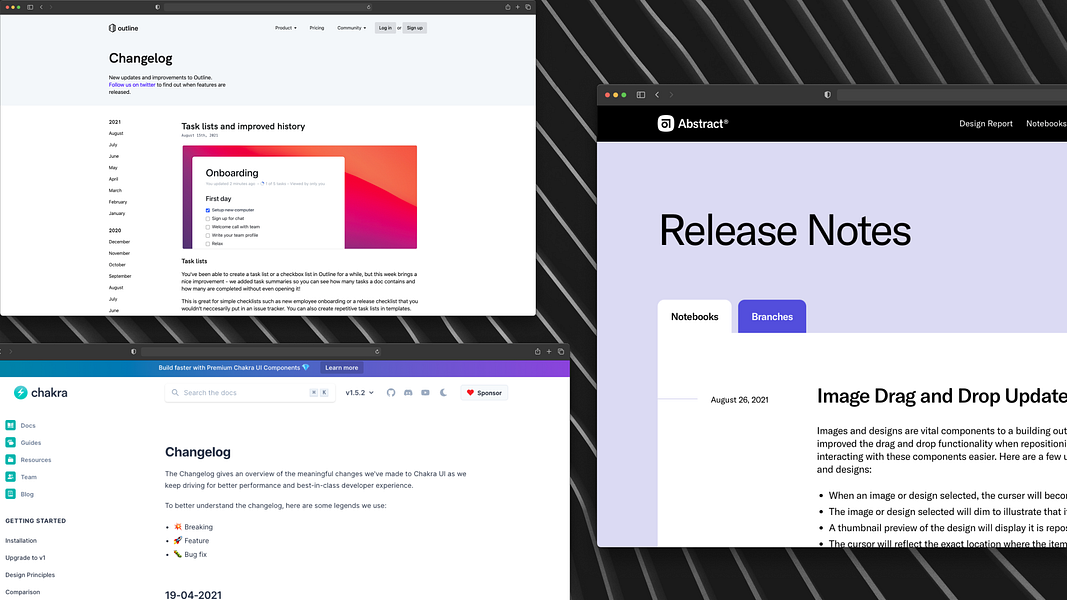Click the Comparison link in Chakra's sidebar
The height and width of the screenshot is (600, 1067).
pyautogui.click(x=22, y=592)
